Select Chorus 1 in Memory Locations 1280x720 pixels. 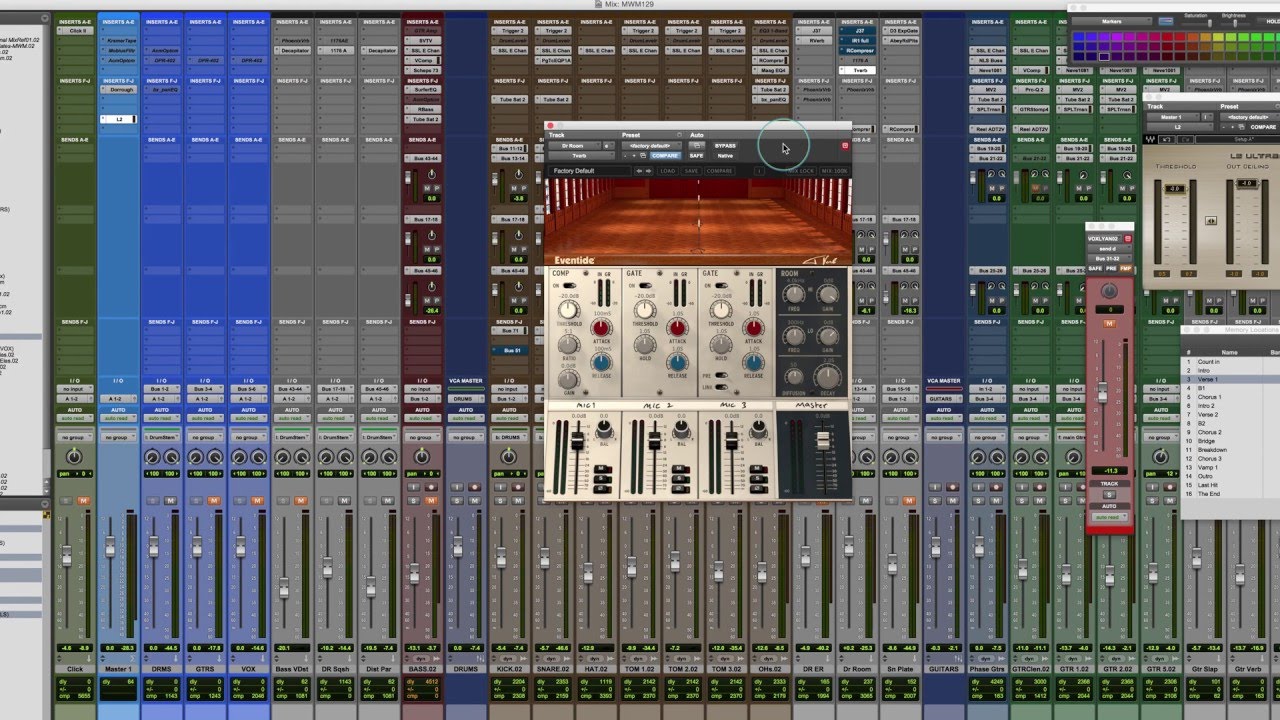(x=1210, y=397)
